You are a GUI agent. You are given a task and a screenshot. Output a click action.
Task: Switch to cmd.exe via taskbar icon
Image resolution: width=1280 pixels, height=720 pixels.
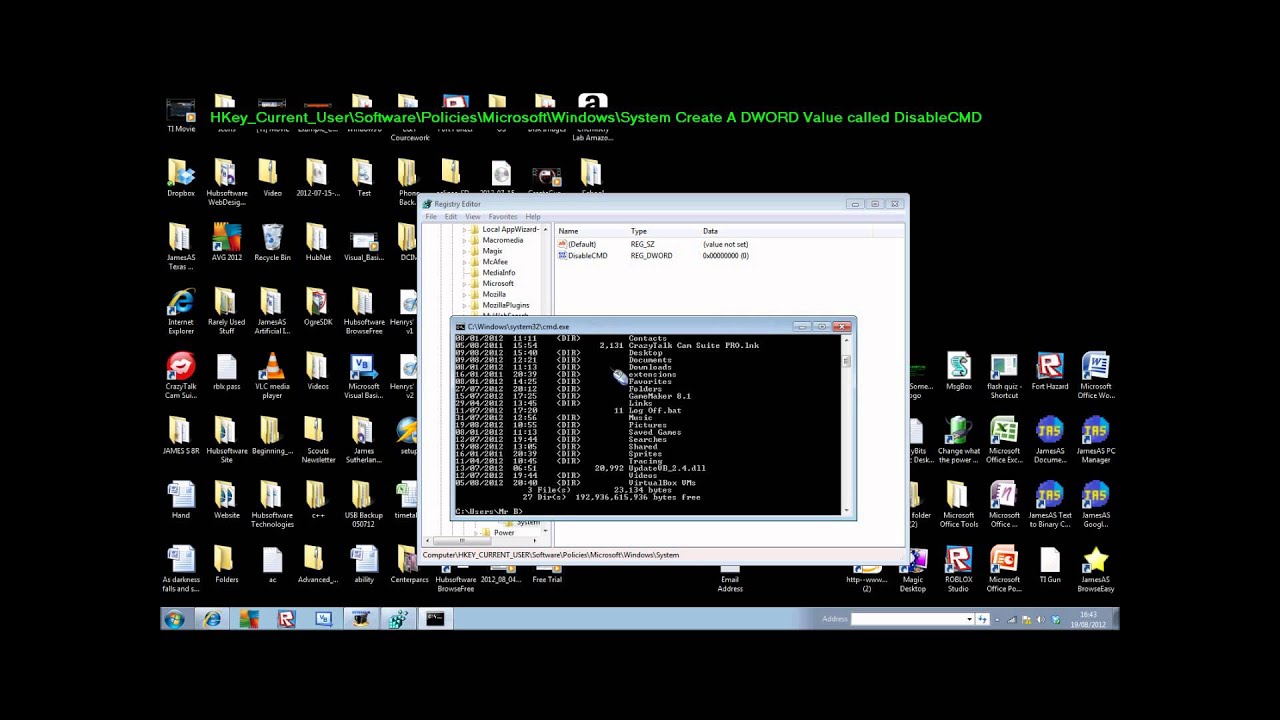[435, 619]
